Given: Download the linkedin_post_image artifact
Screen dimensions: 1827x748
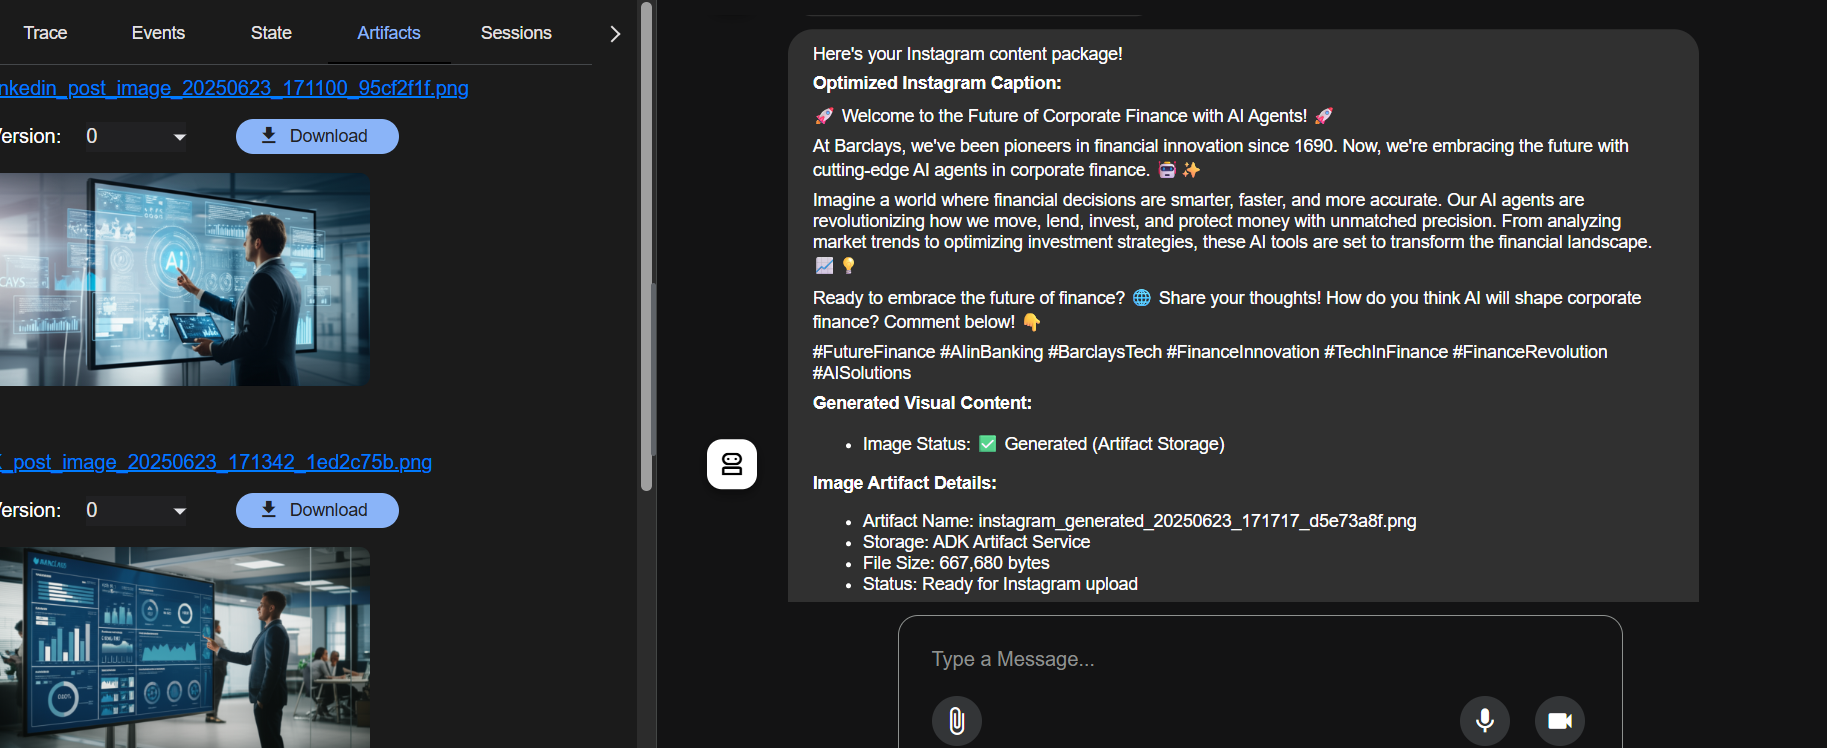Looking at the screenshot, I should 317,136.
